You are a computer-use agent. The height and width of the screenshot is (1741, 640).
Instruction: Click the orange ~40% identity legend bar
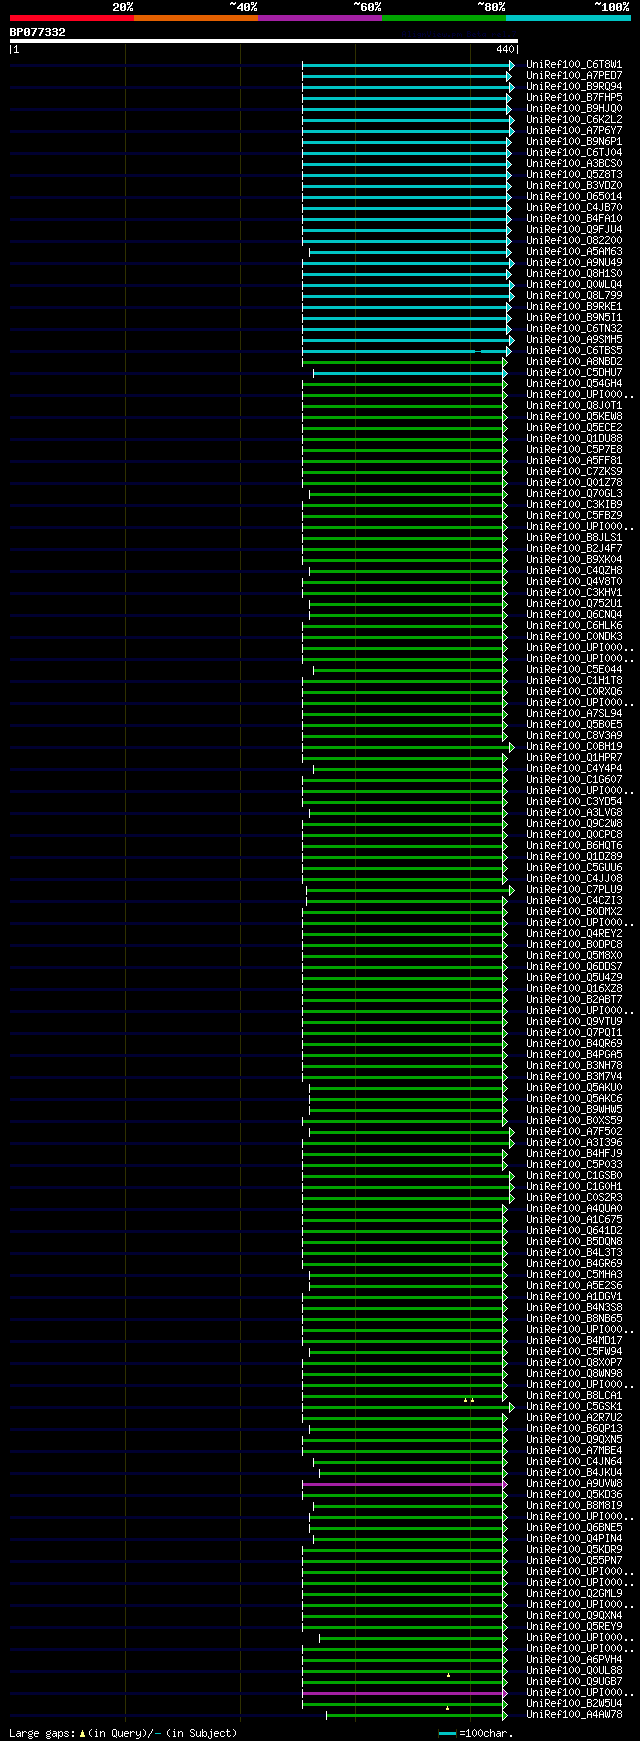[x=195, y=17]
